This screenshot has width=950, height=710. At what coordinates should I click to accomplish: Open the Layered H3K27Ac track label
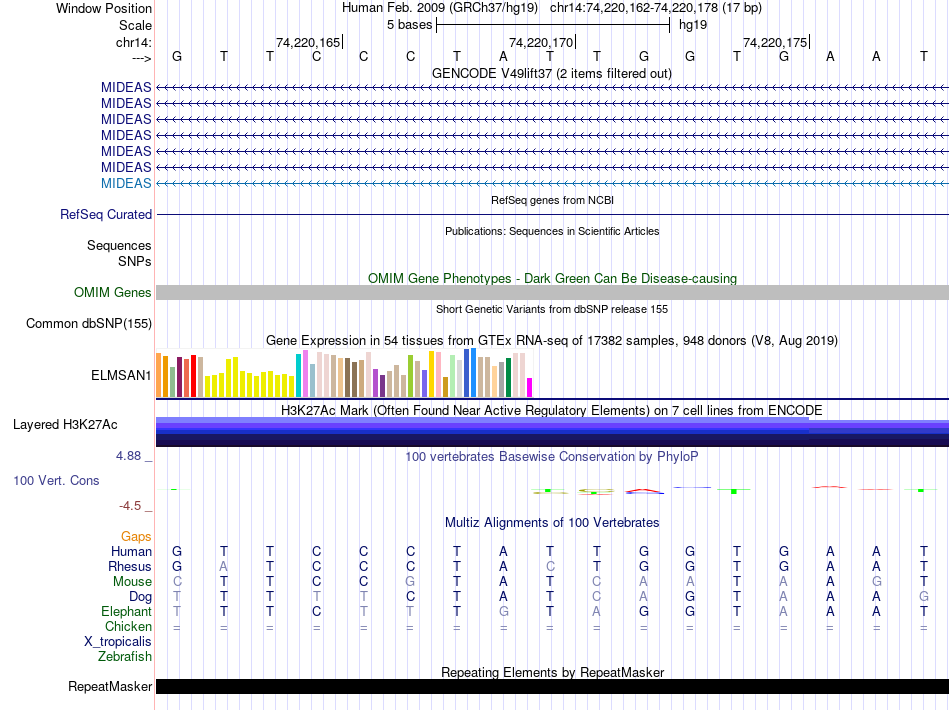coord(65,425)
